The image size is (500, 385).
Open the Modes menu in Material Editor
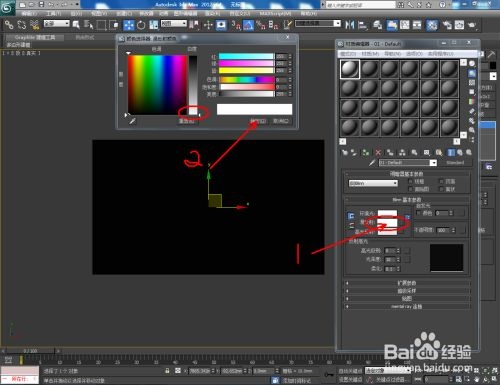click(x=348, y=54)
